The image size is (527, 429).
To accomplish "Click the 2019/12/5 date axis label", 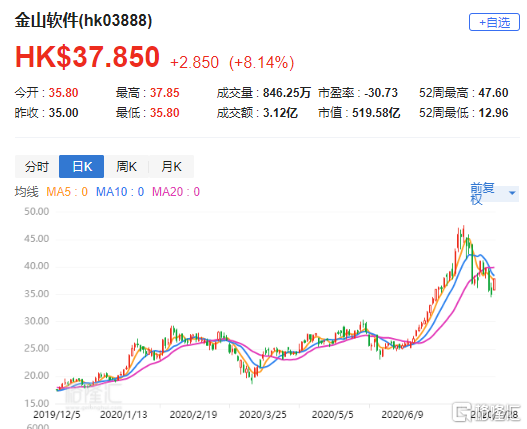I will tap(57, 415).
